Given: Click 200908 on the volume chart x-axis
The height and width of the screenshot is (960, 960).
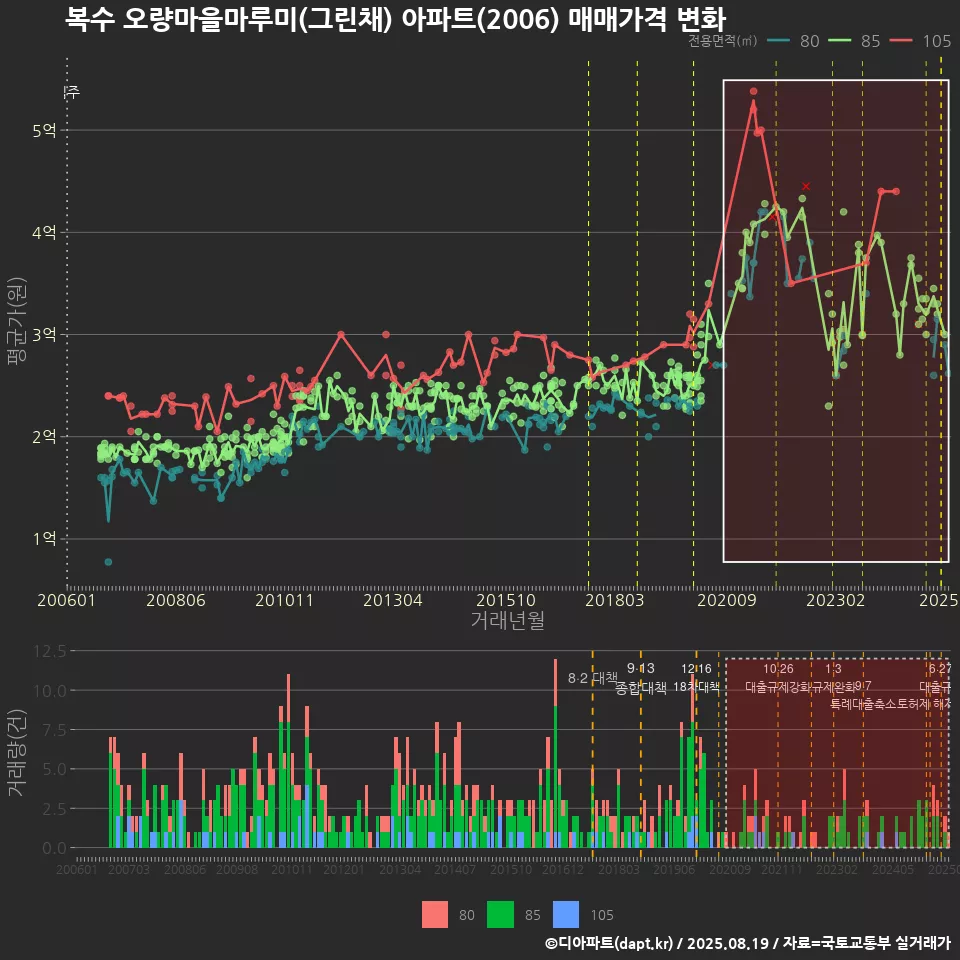Looking at the screenshot, I should pos(237,869).
